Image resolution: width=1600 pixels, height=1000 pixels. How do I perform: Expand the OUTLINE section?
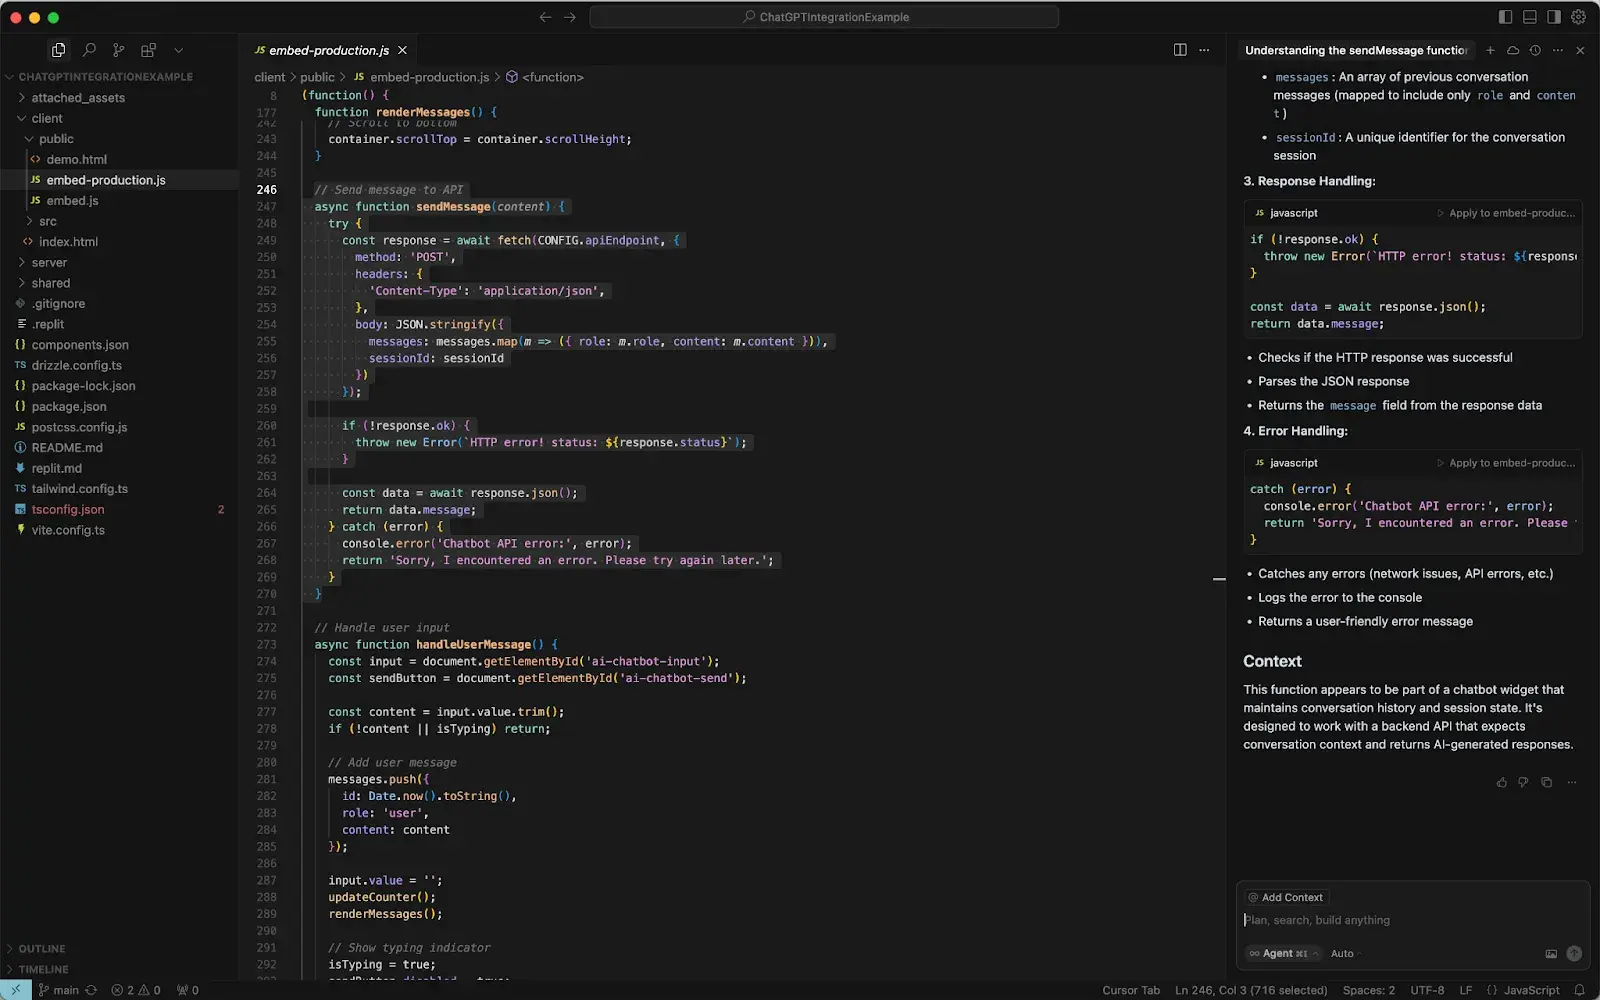tap(42, 948)
